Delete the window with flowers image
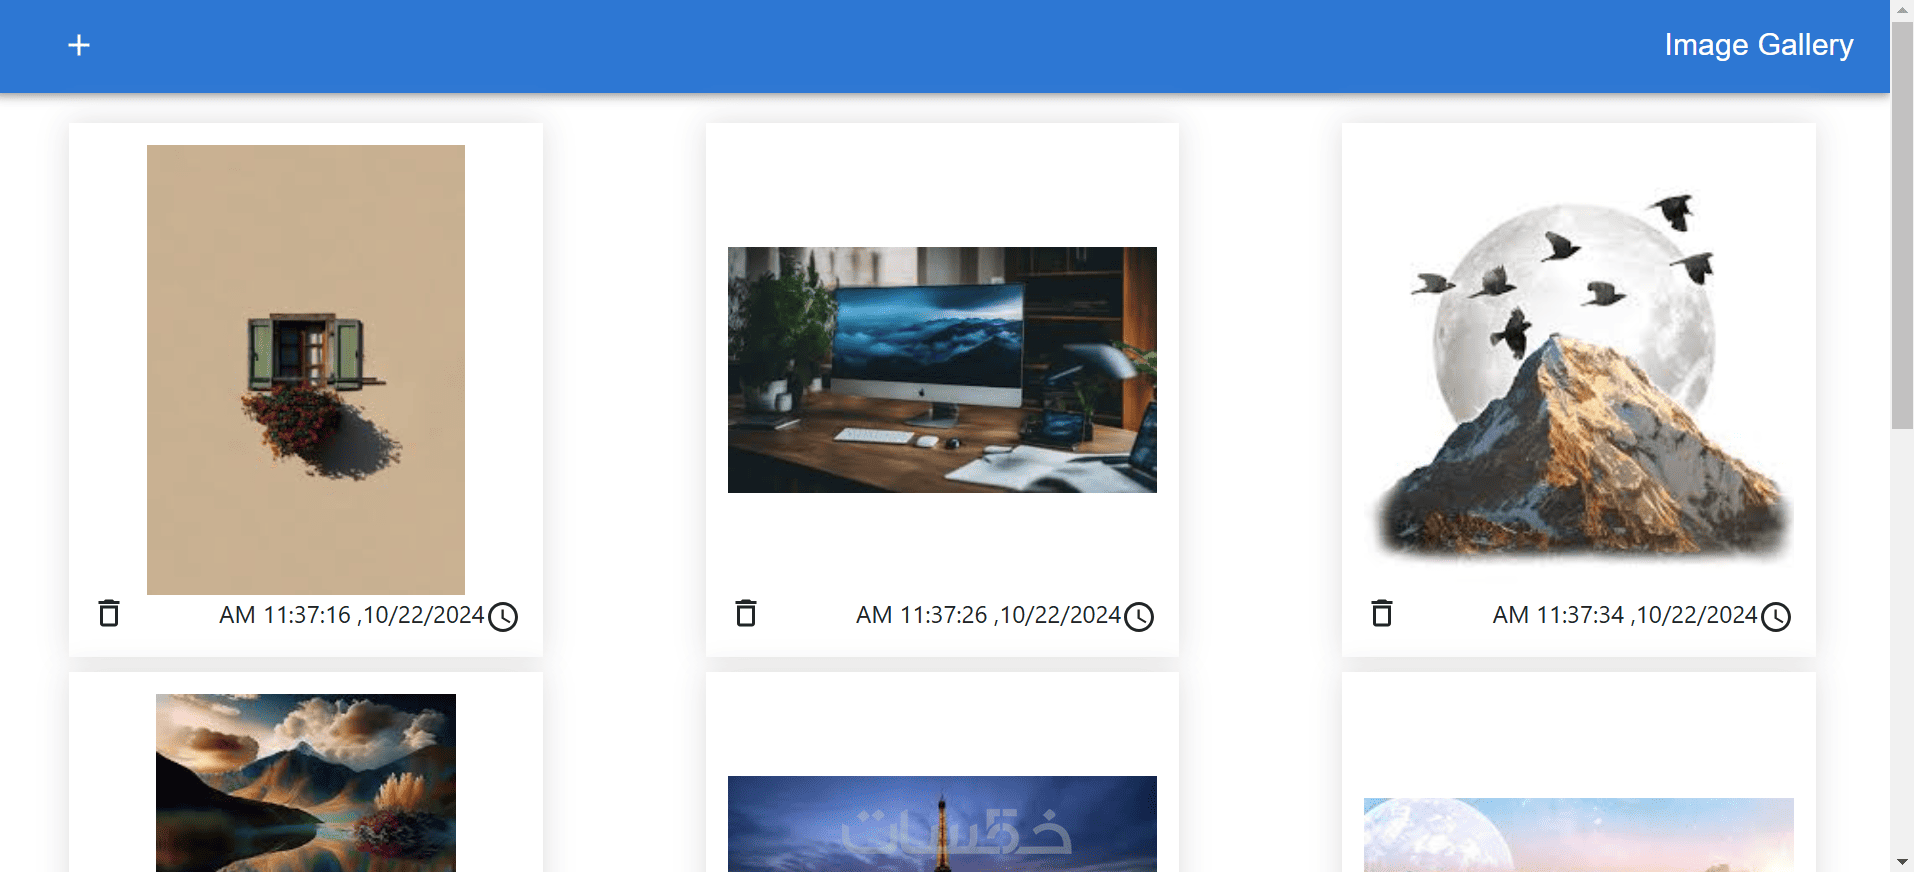1914x872 pixels. coord(109,613)
